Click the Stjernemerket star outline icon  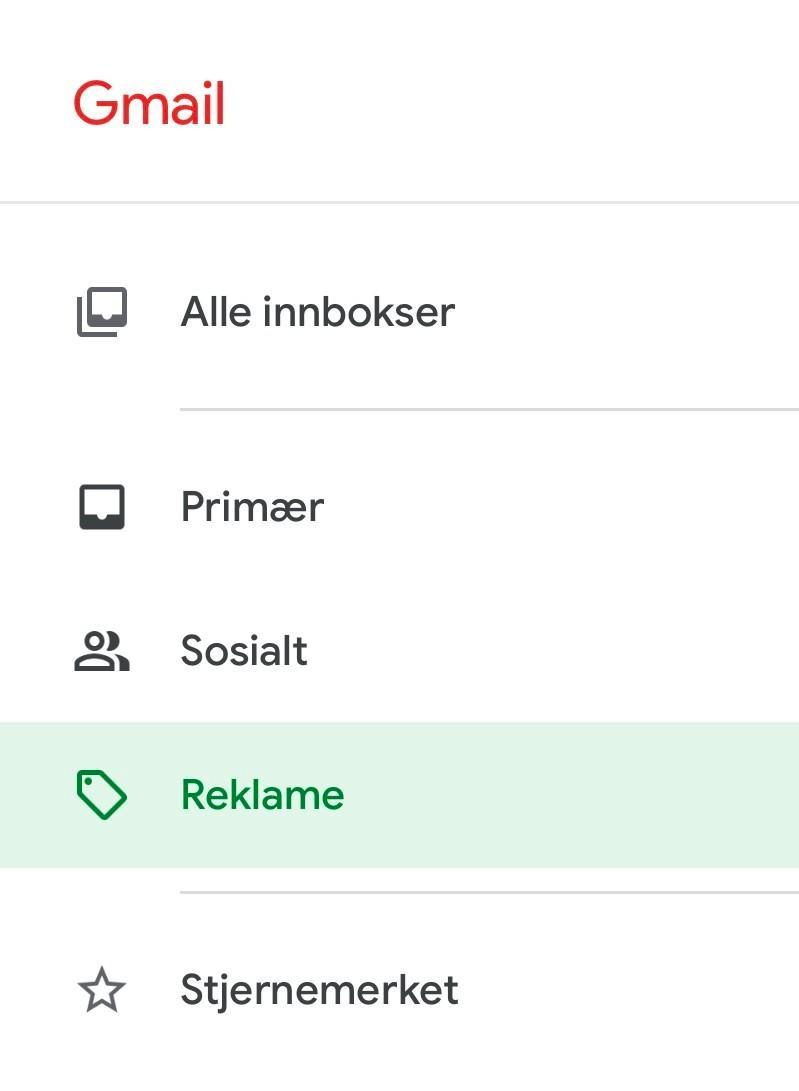[x=102, y=990]
